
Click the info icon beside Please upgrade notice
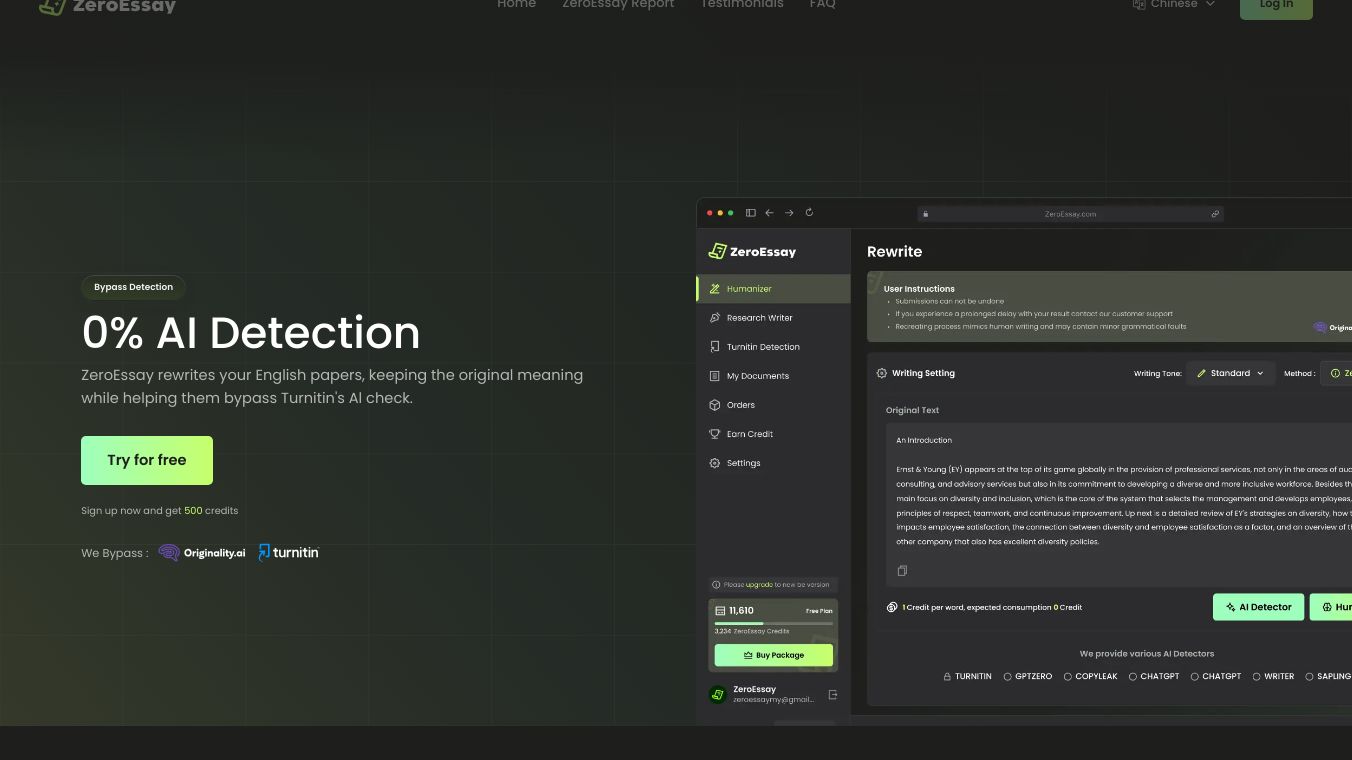click(716, 584)
